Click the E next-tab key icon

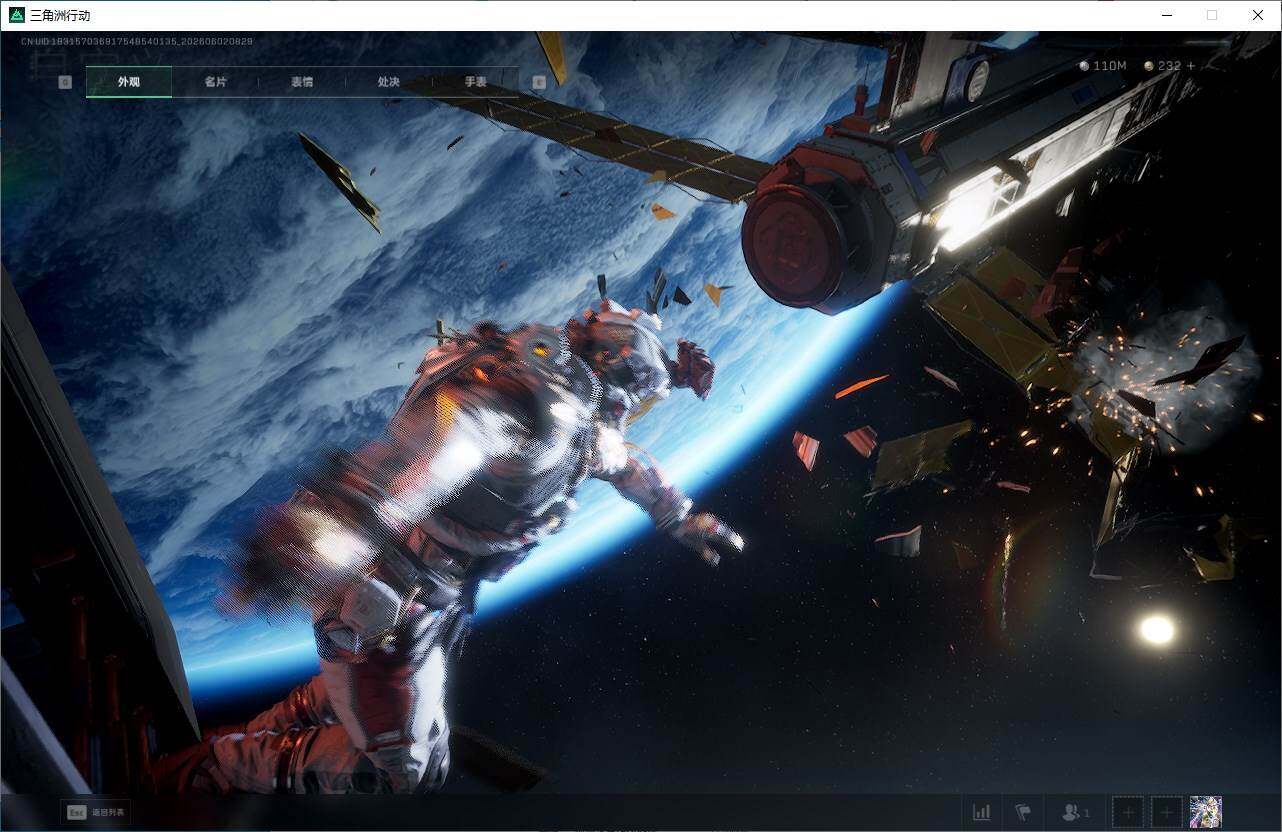click(539, 82)
